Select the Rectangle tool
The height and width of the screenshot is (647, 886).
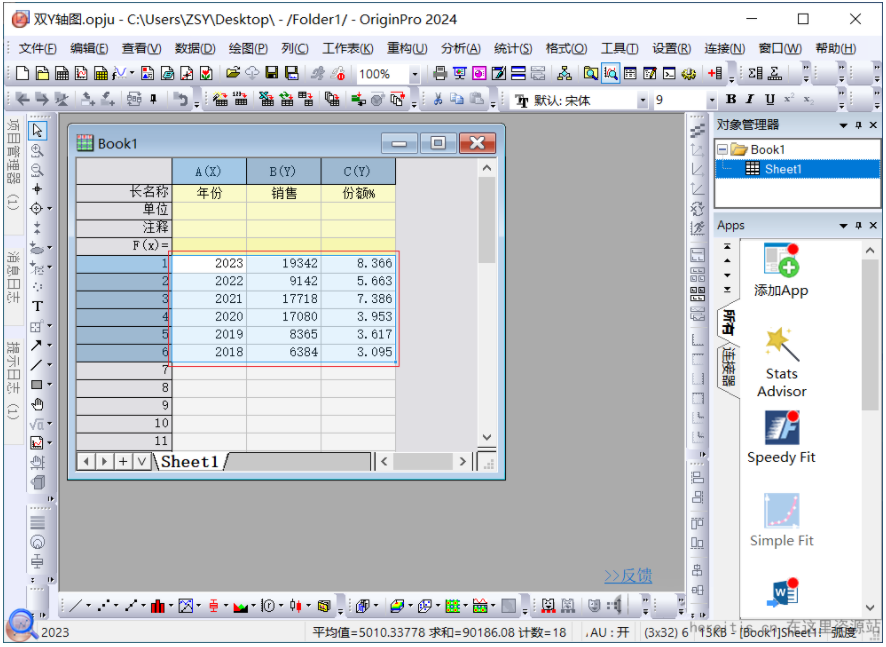(x=36, y=384)
